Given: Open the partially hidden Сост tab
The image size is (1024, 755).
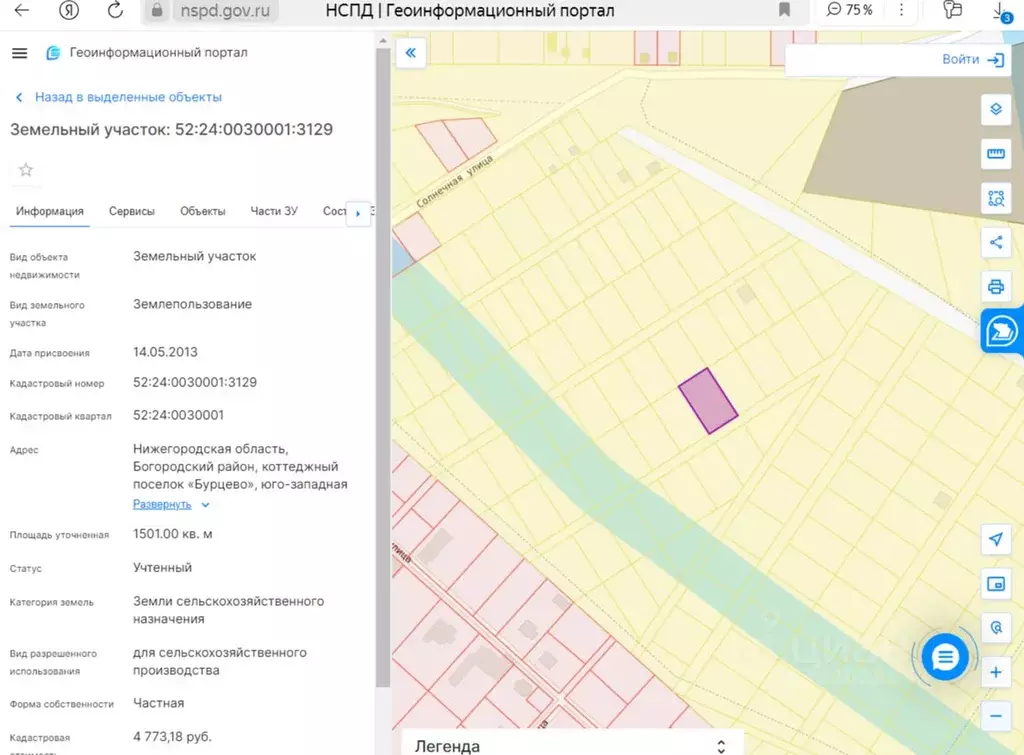Looking at the screenshot, I should coord(334,212).
